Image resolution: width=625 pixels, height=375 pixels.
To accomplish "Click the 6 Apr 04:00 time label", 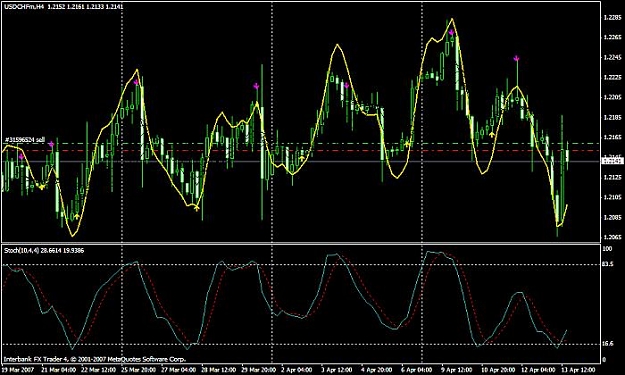I will (417, 369).
